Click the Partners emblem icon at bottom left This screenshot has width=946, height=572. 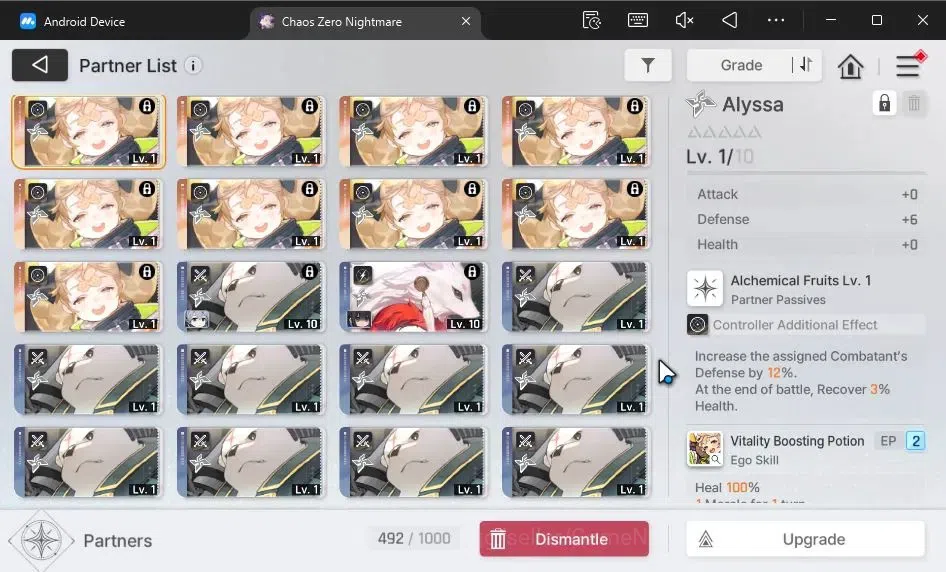pyautogui.click(x=40, y=540)
